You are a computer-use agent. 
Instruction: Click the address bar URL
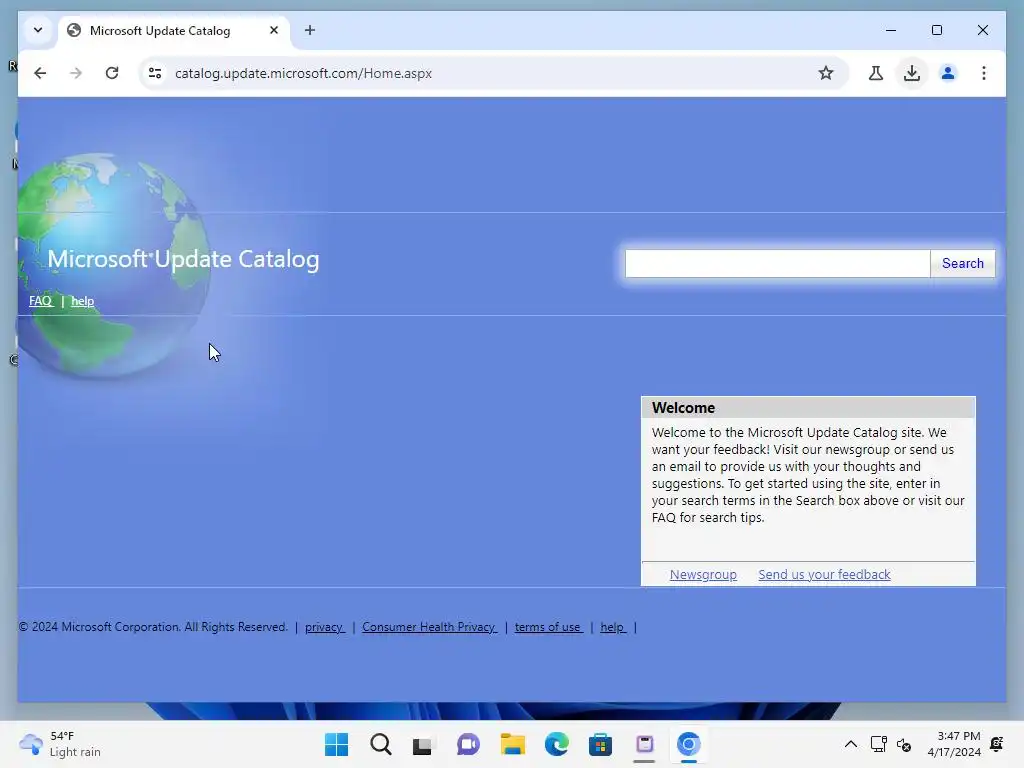(303, 73)
